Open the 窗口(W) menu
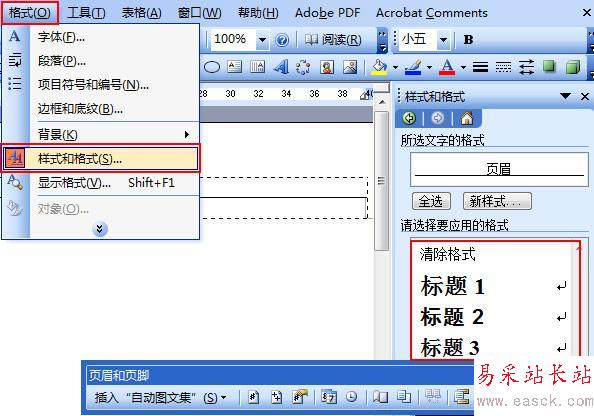 point(199,13)
